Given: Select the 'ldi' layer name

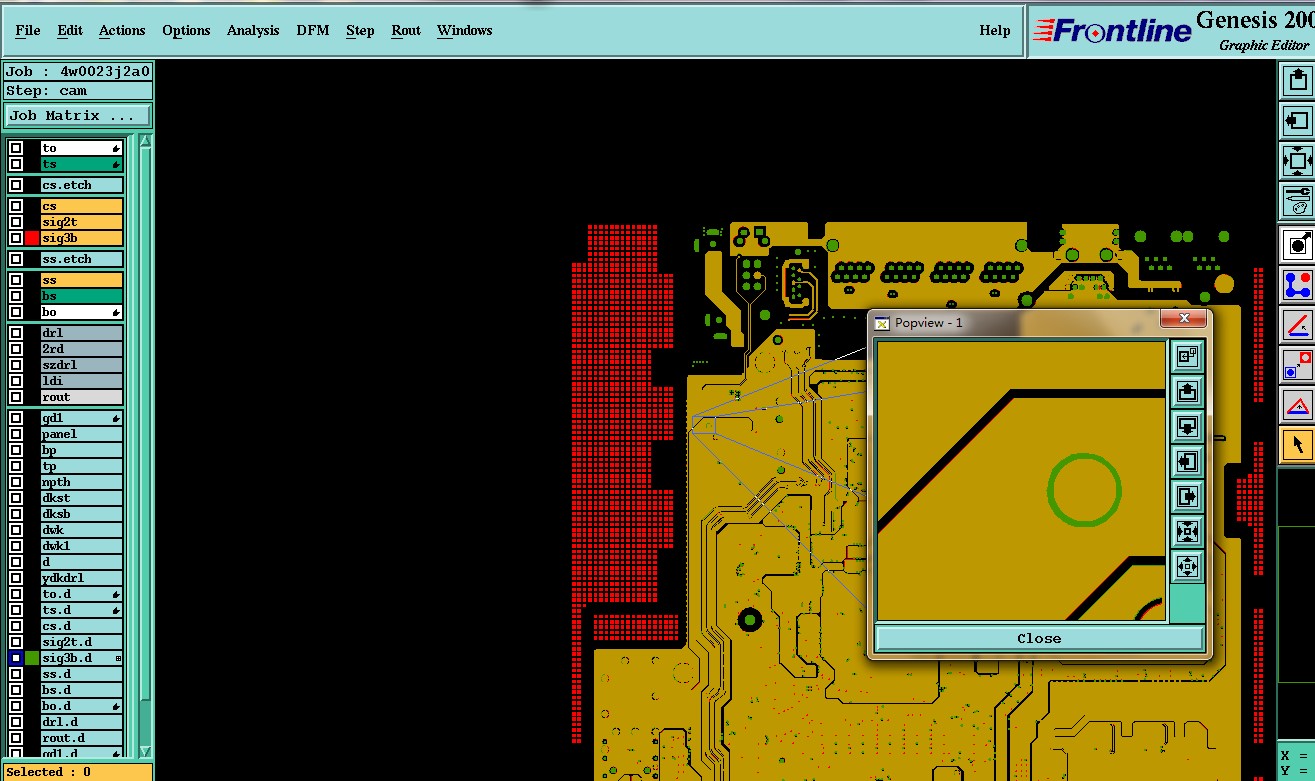Looking at the screenshot, I should 81,381.
